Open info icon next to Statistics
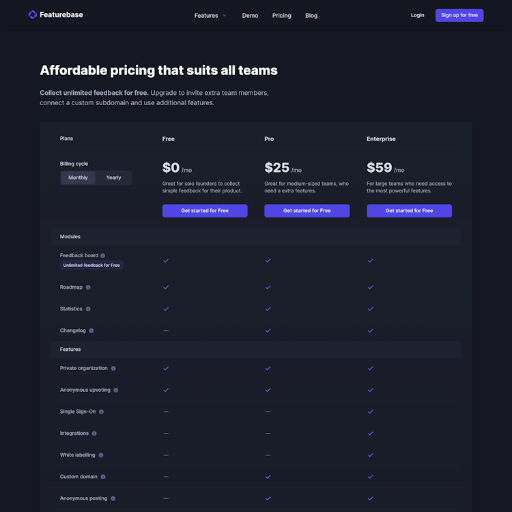The height and width of the screenshot is (512, 512). pyautogui.click(x=88, y=309)
